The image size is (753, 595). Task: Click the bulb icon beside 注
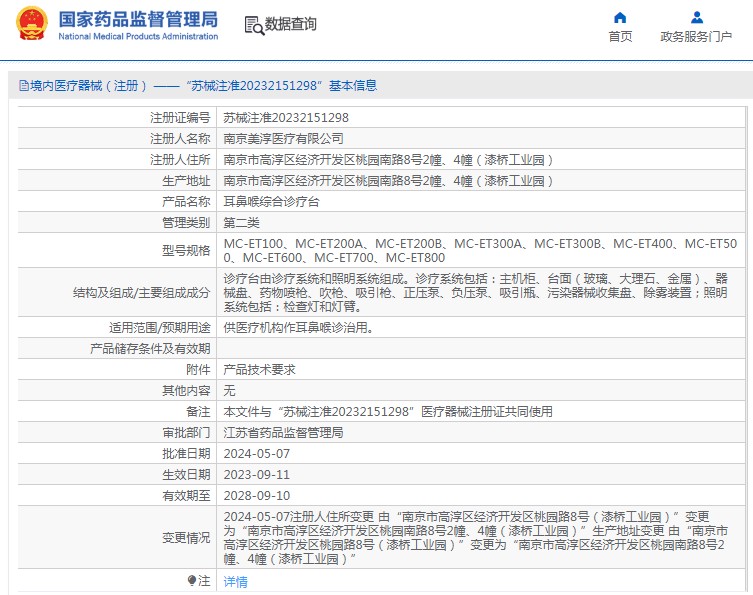click(x=192, y=581)
